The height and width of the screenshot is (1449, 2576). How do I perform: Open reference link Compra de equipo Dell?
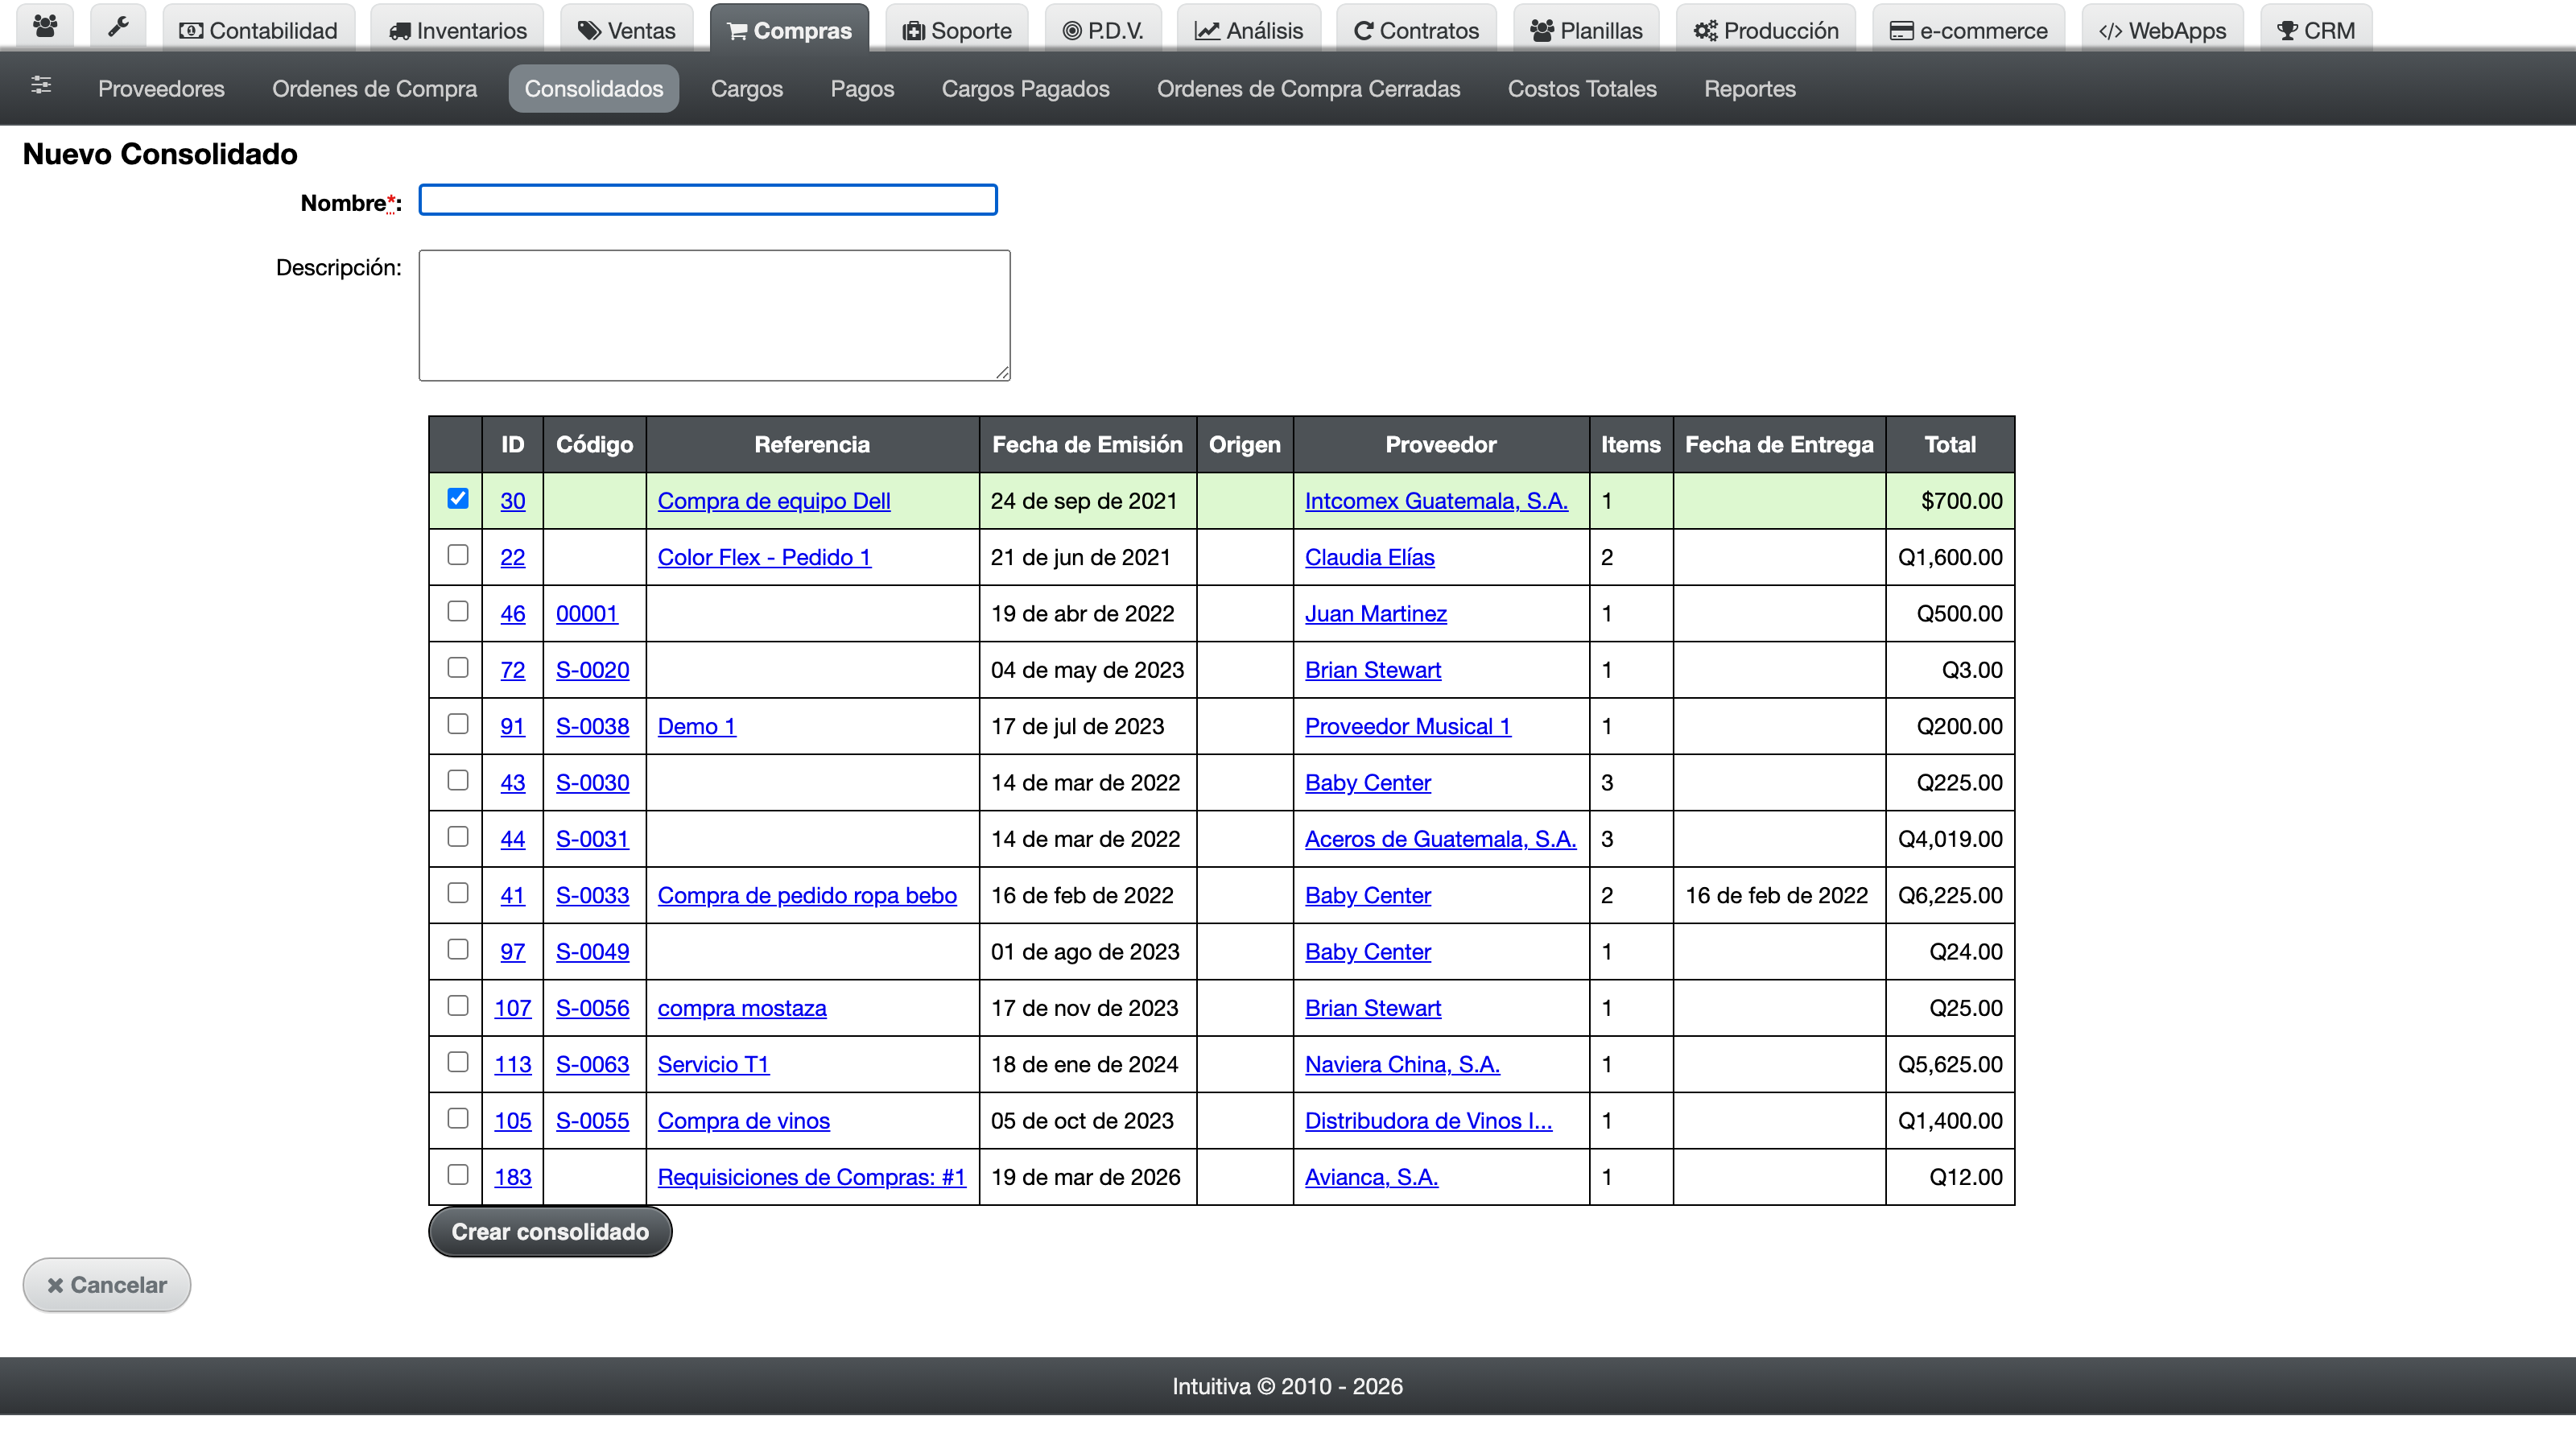pyautogui.click(x=774, y=501)
